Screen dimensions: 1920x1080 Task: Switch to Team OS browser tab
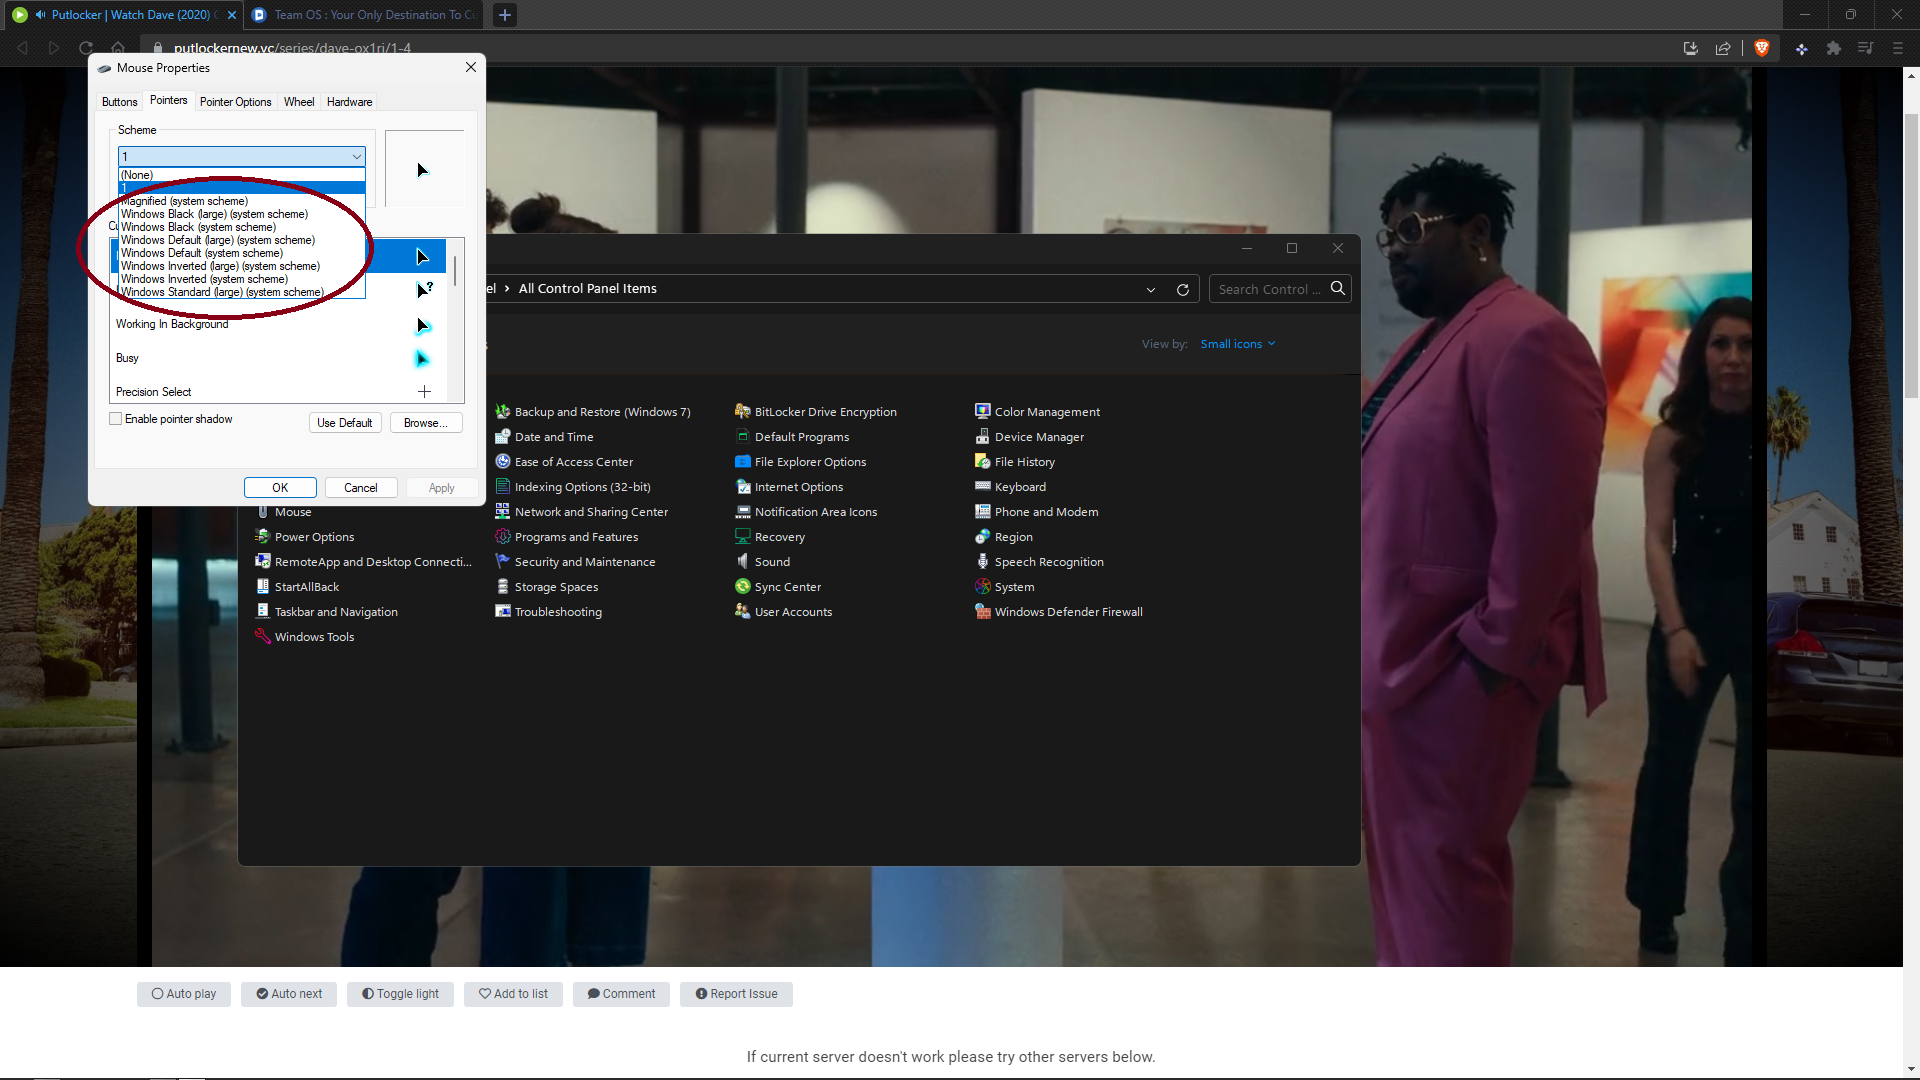(364, 15)
